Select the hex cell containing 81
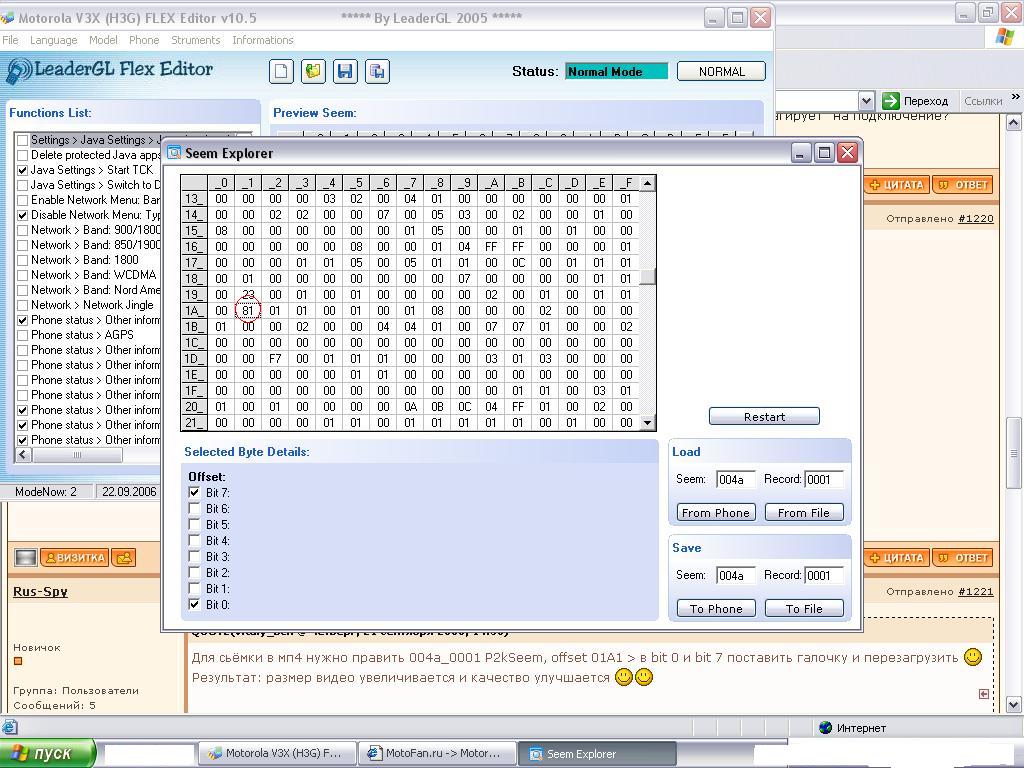This screenshot has width=1024, height=768. (x=248, y=311)
